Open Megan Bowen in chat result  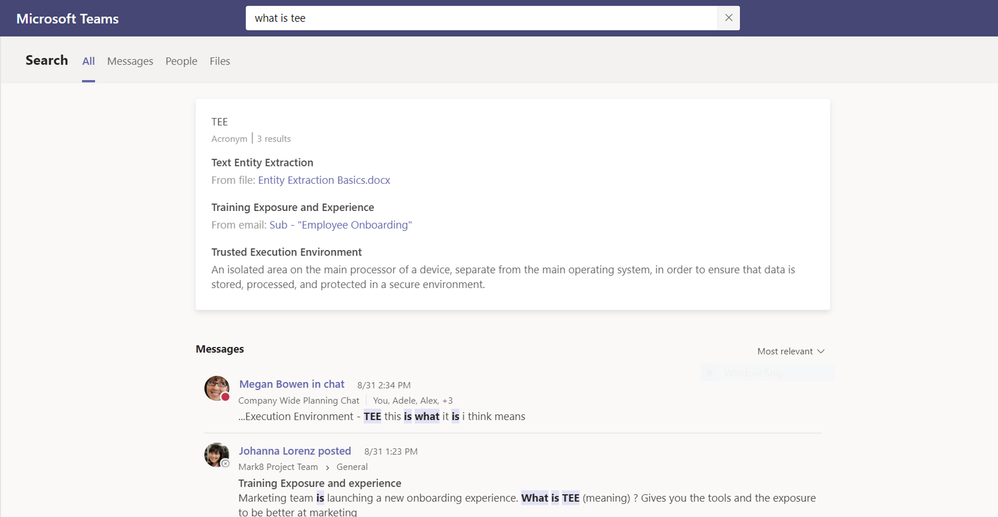point(292,384)
